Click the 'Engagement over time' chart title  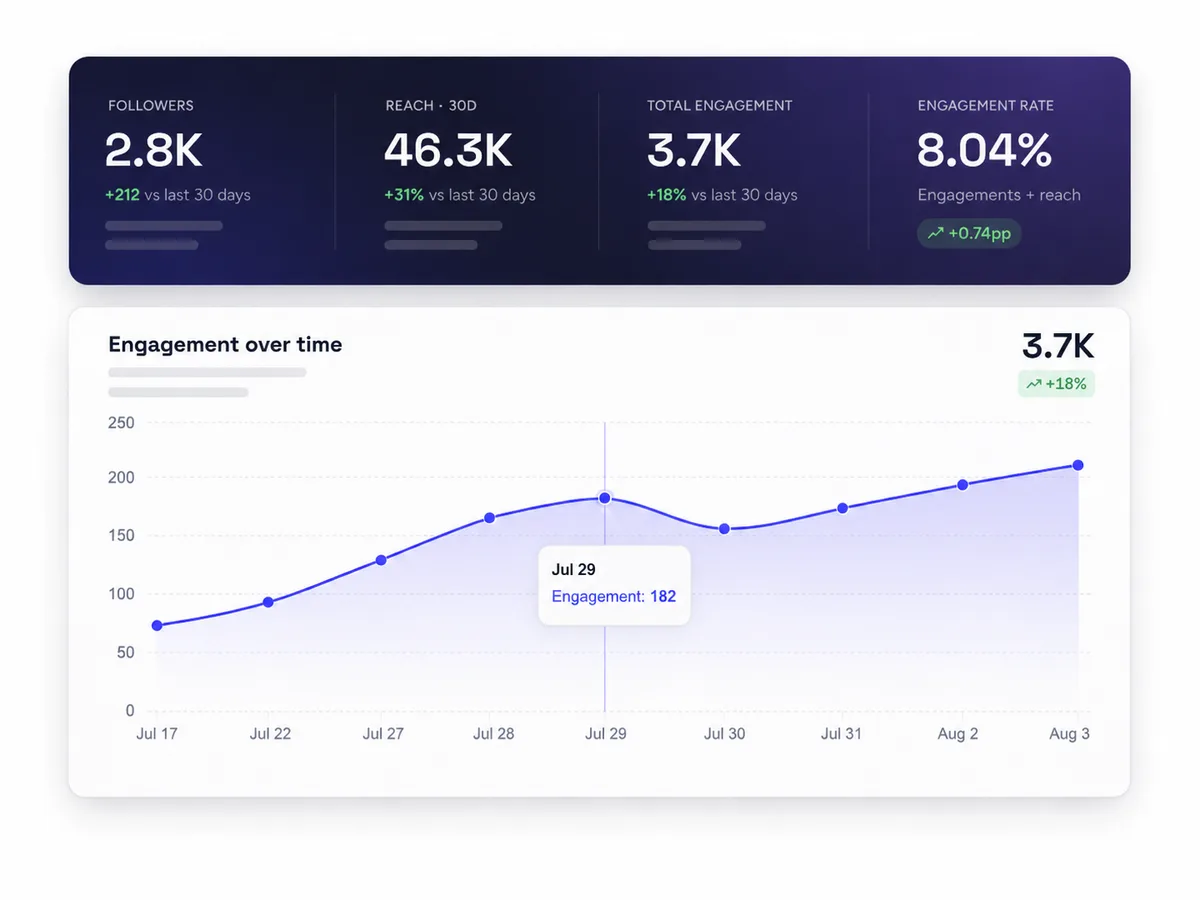pos(225,345)
